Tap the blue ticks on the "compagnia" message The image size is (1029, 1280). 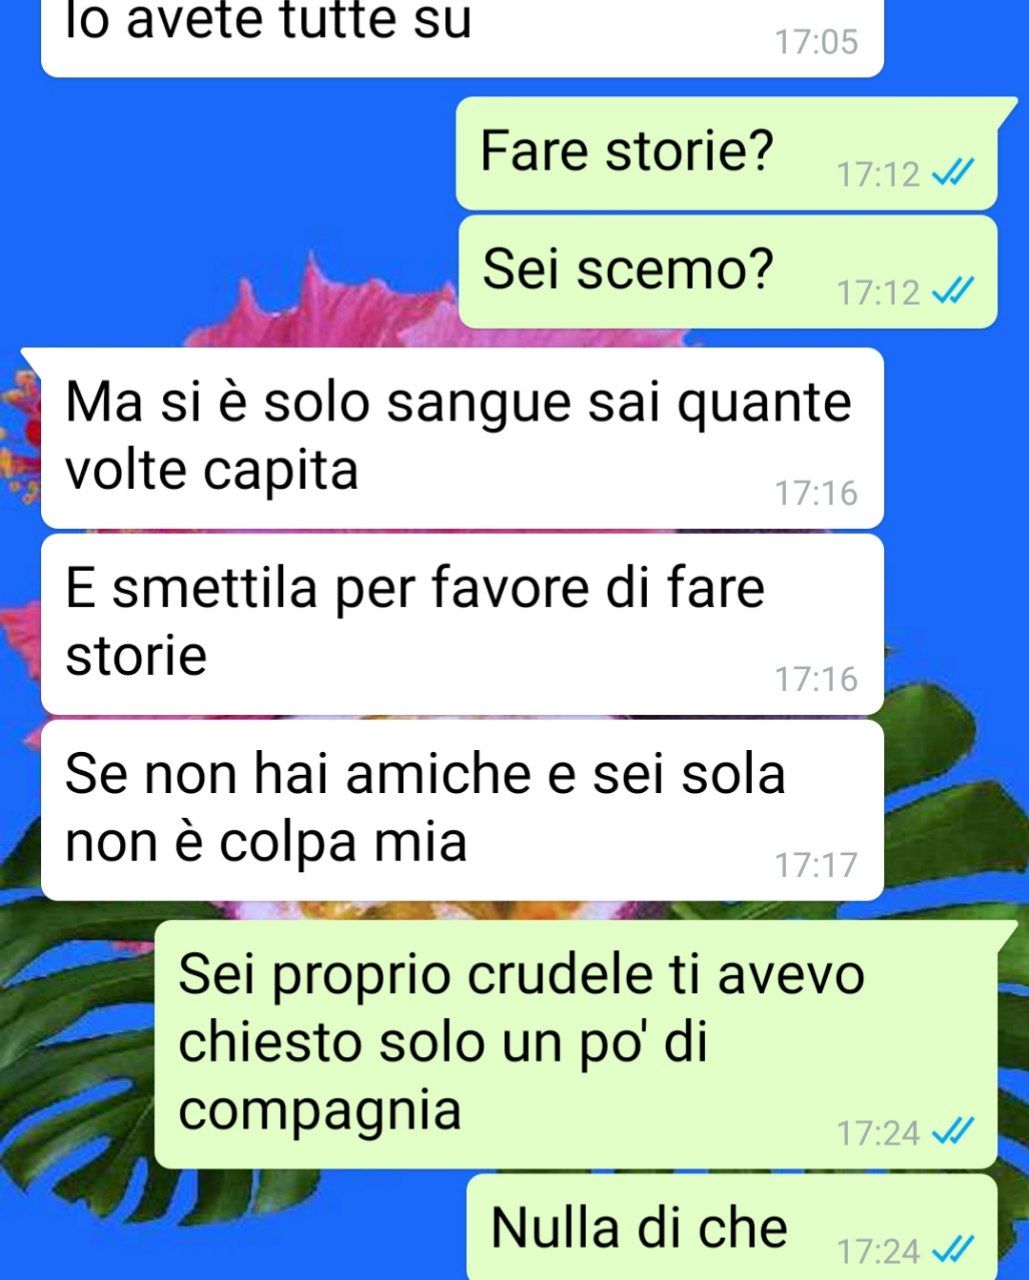point(951,1133)
